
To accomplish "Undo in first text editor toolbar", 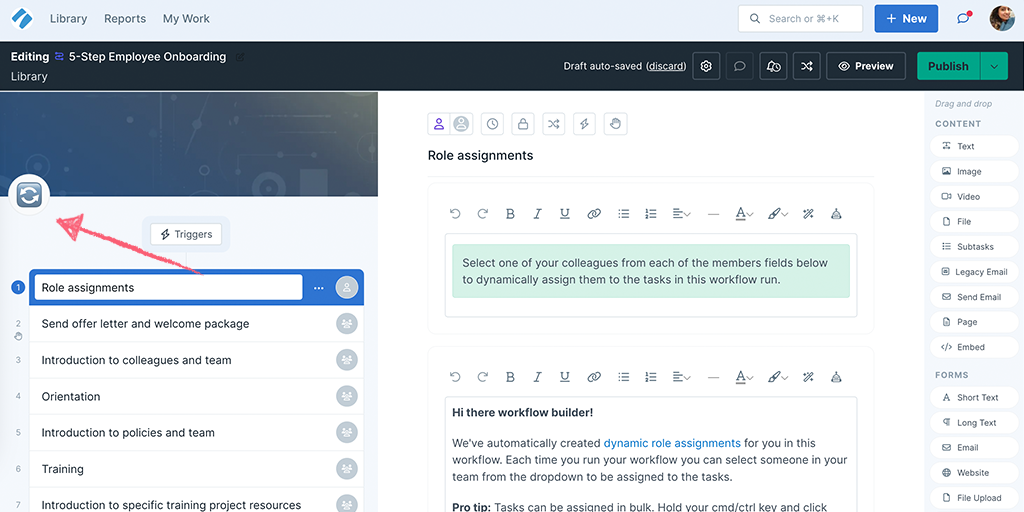I will pos(455,214).
